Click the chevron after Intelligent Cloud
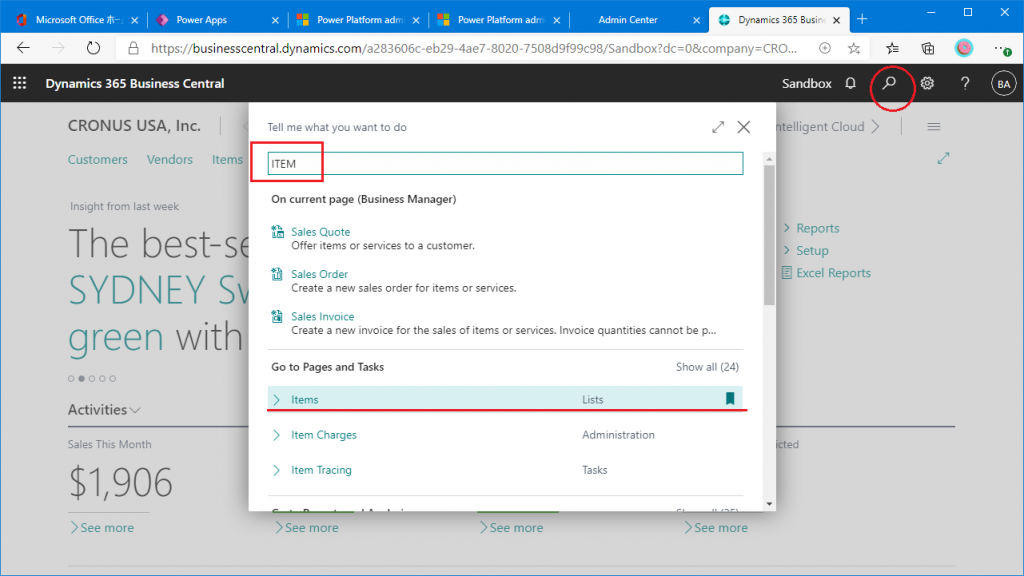 [x=876, y=127]
